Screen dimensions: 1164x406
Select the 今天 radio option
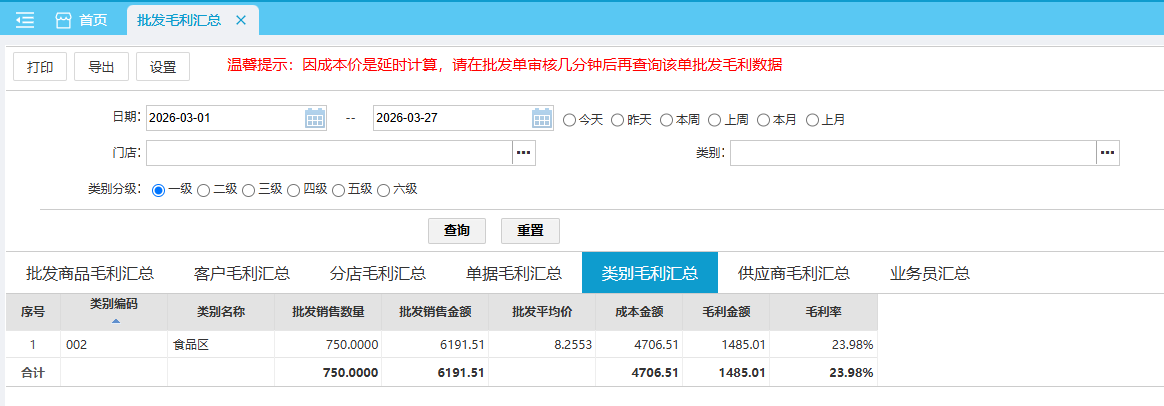point(570,120)
